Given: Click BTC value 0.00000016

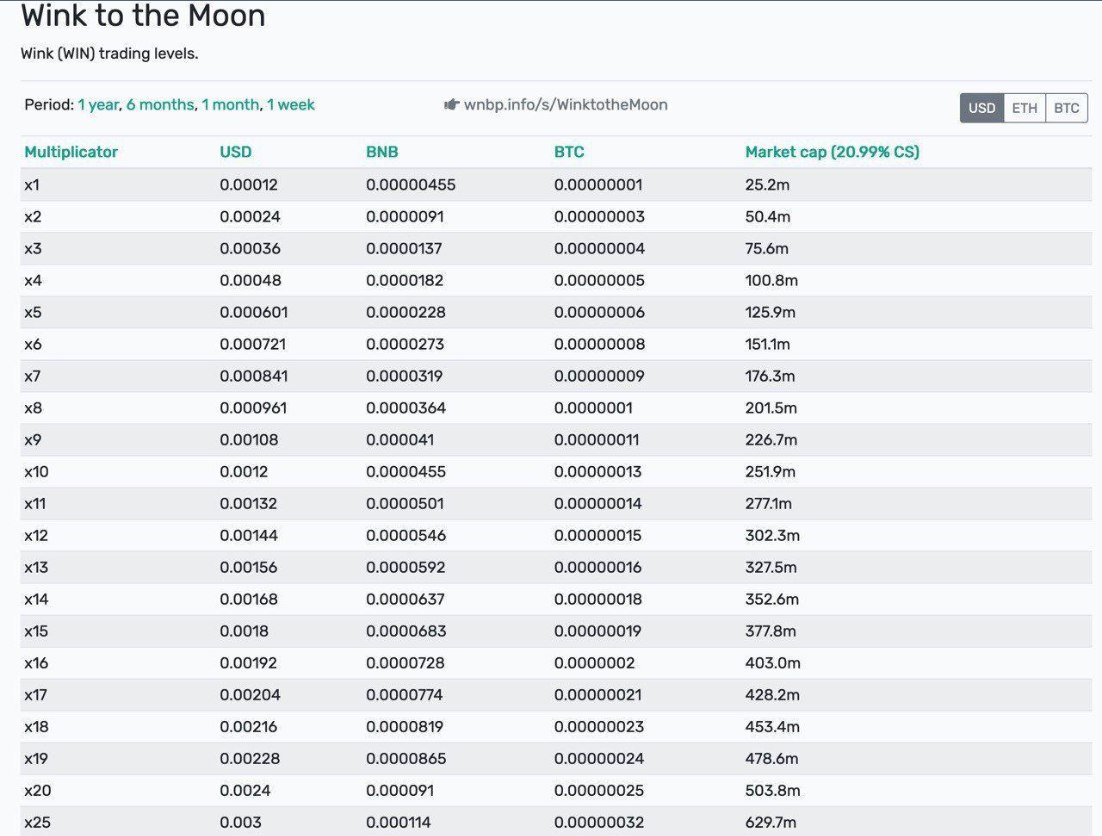Looking at the screenshot, I should tap(598, 567).
